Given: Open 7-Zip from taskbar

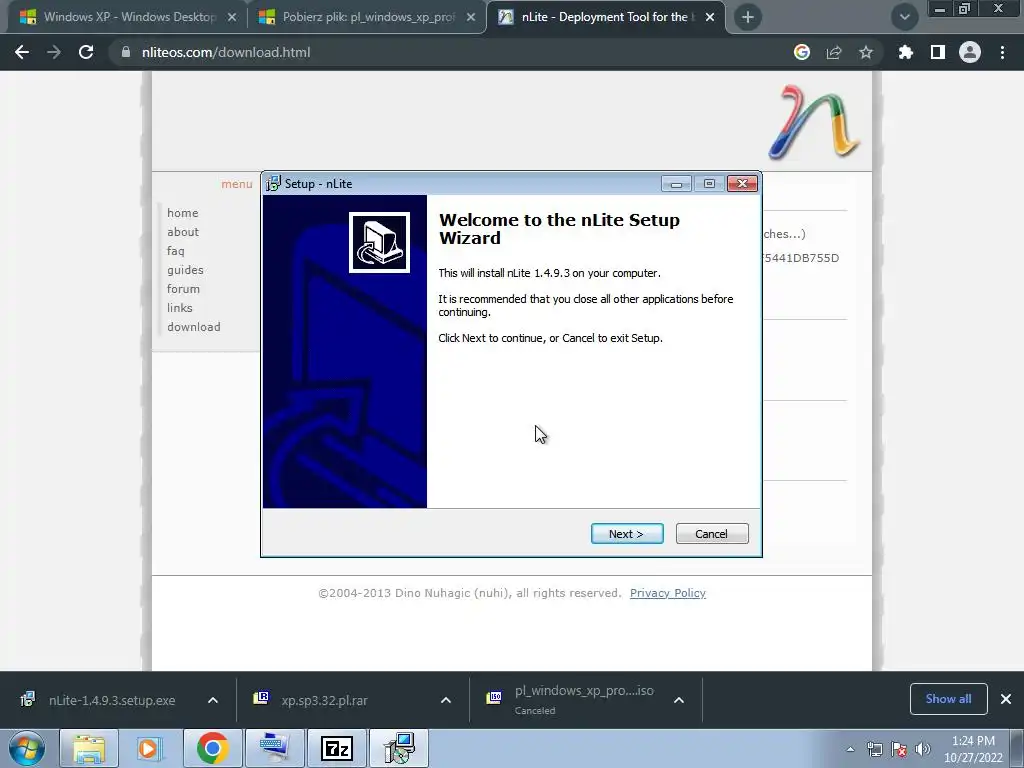Looking at the screenshot, I should pos(337,748).
